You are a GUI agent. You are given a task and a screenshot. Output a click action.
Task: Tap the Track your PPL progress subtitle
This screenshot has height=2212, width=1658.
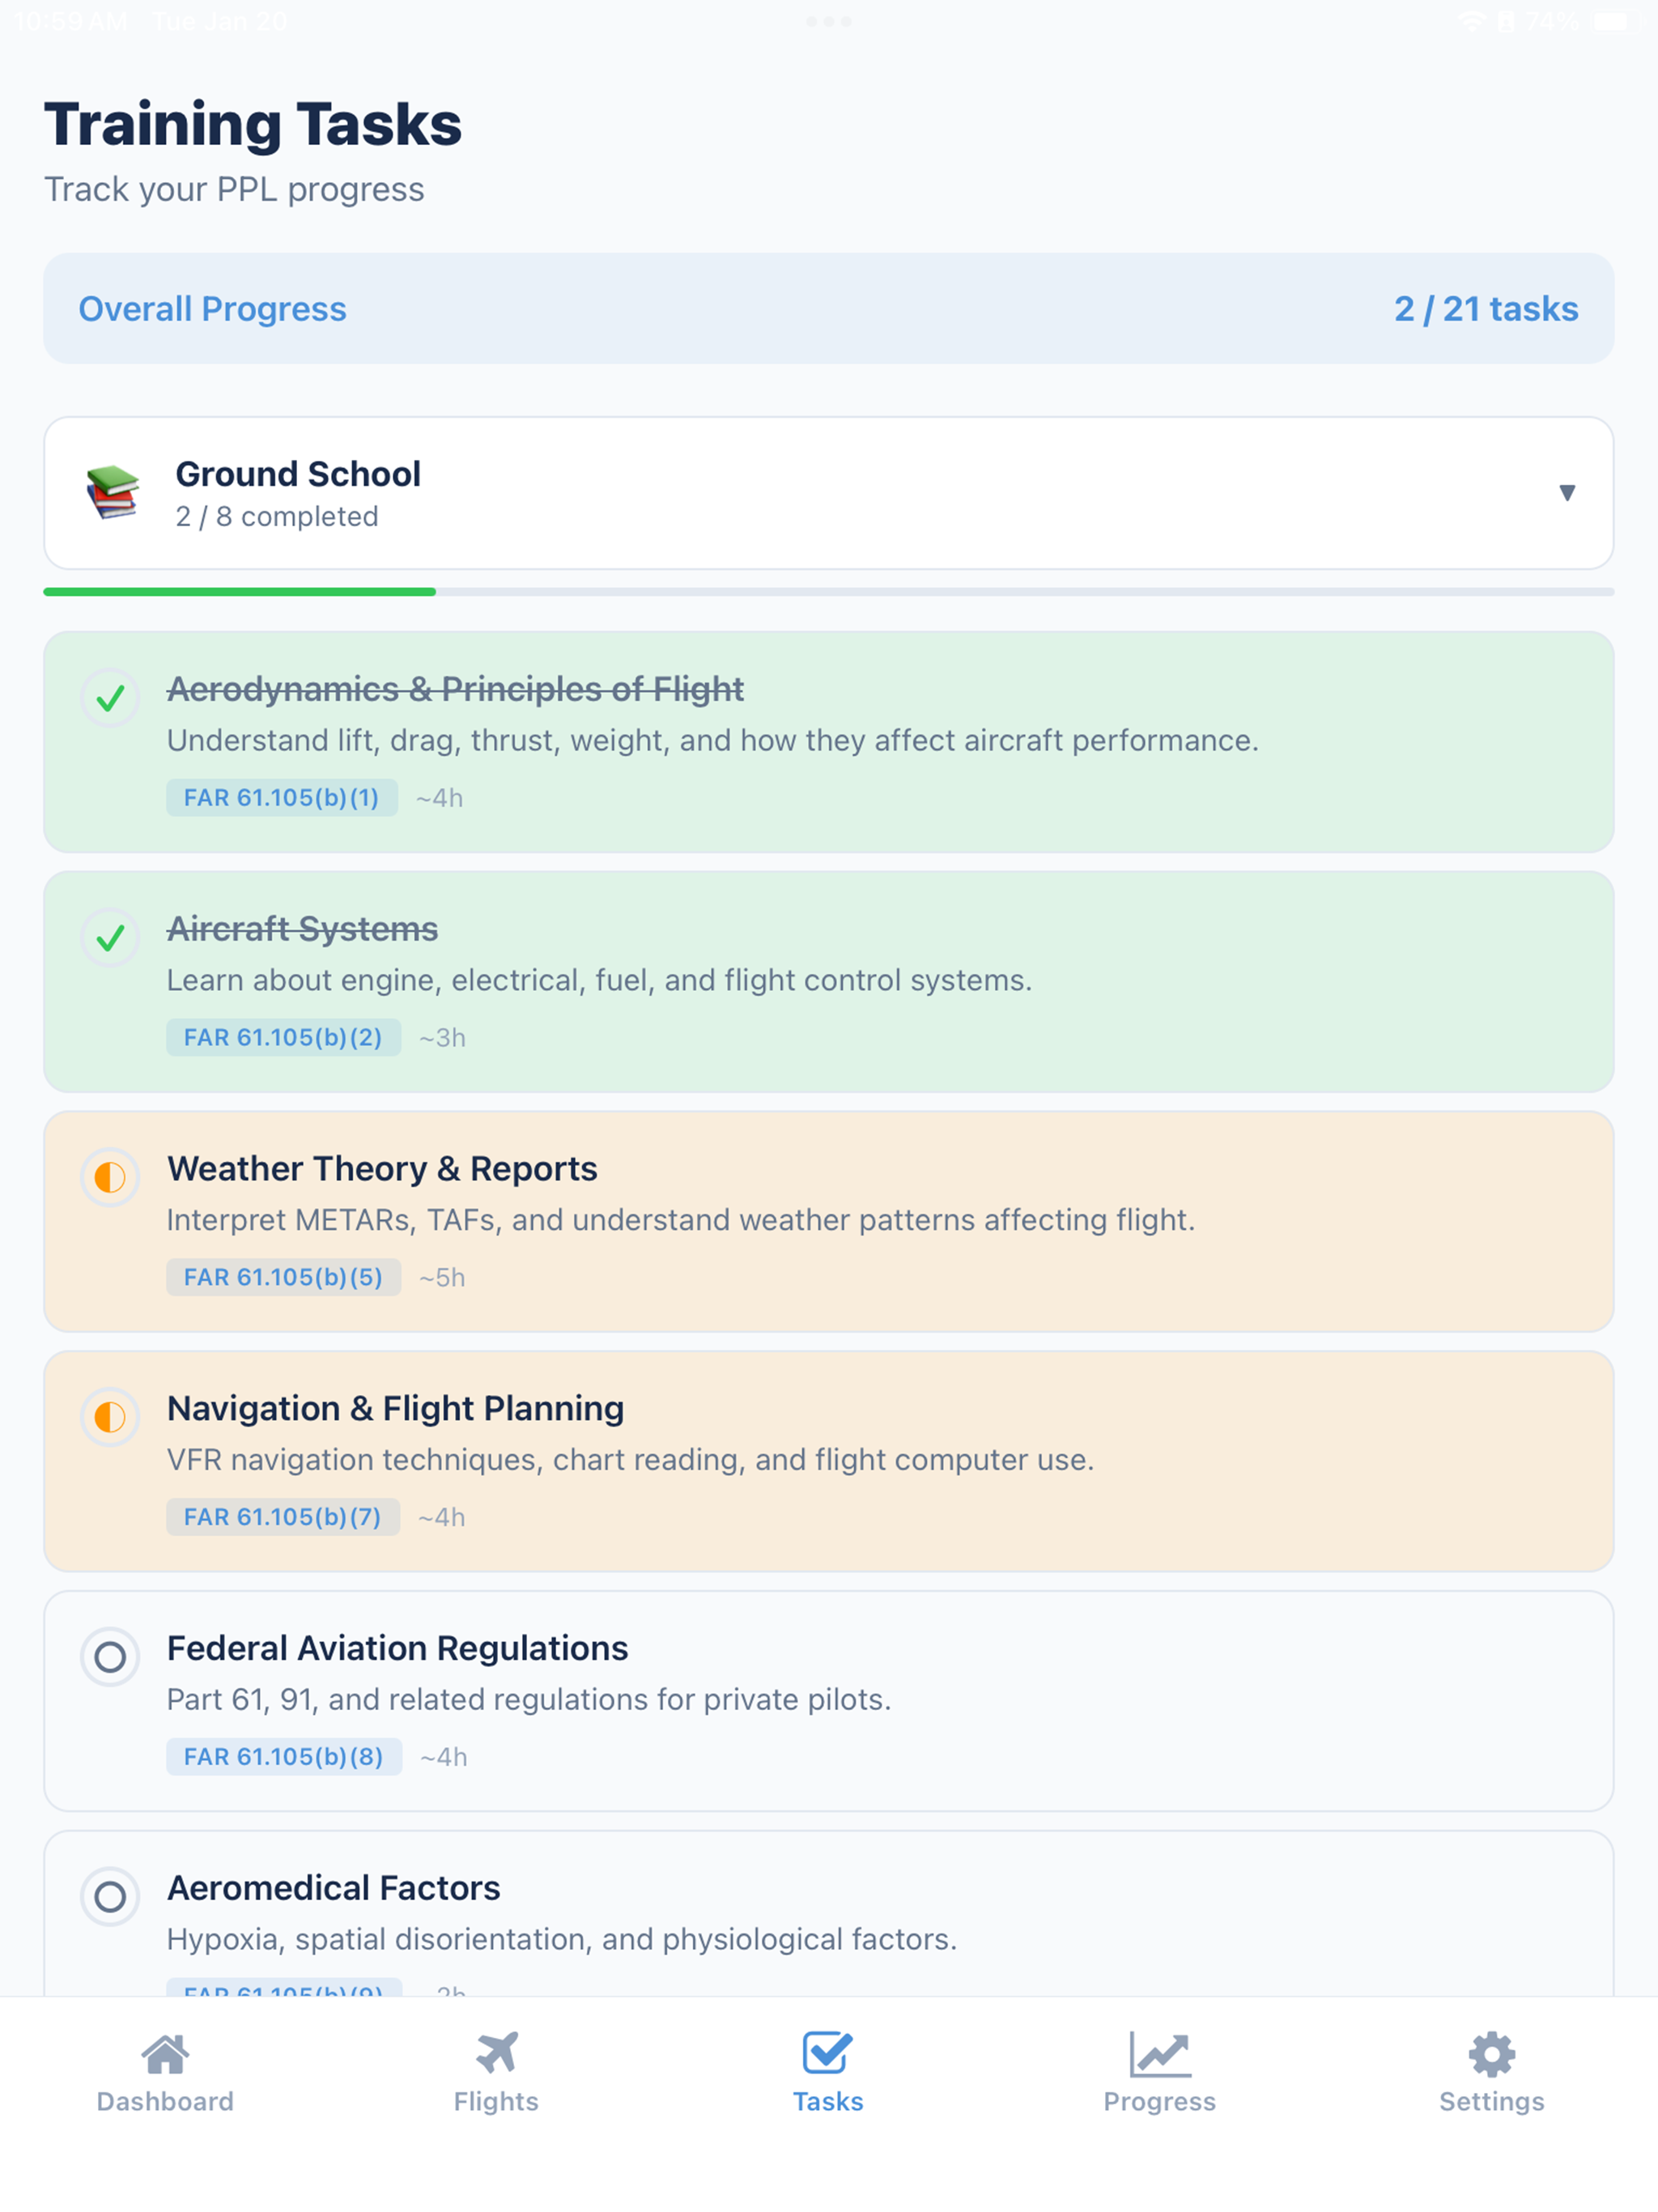coord(234,189)
